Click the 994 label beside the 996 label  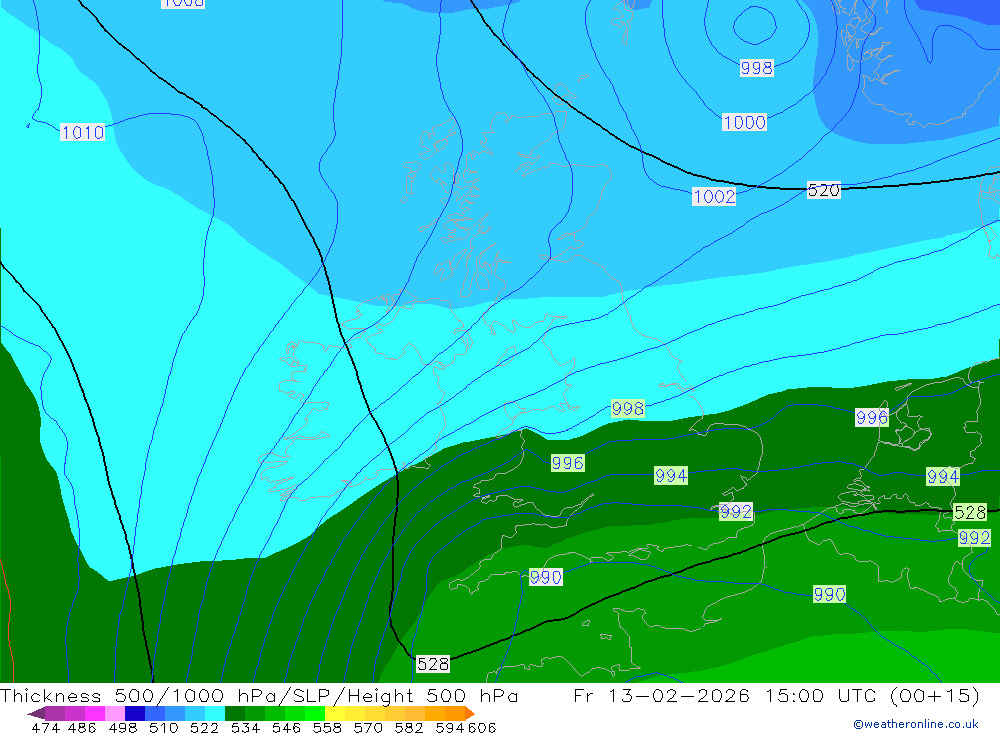[x=671, y=475]
